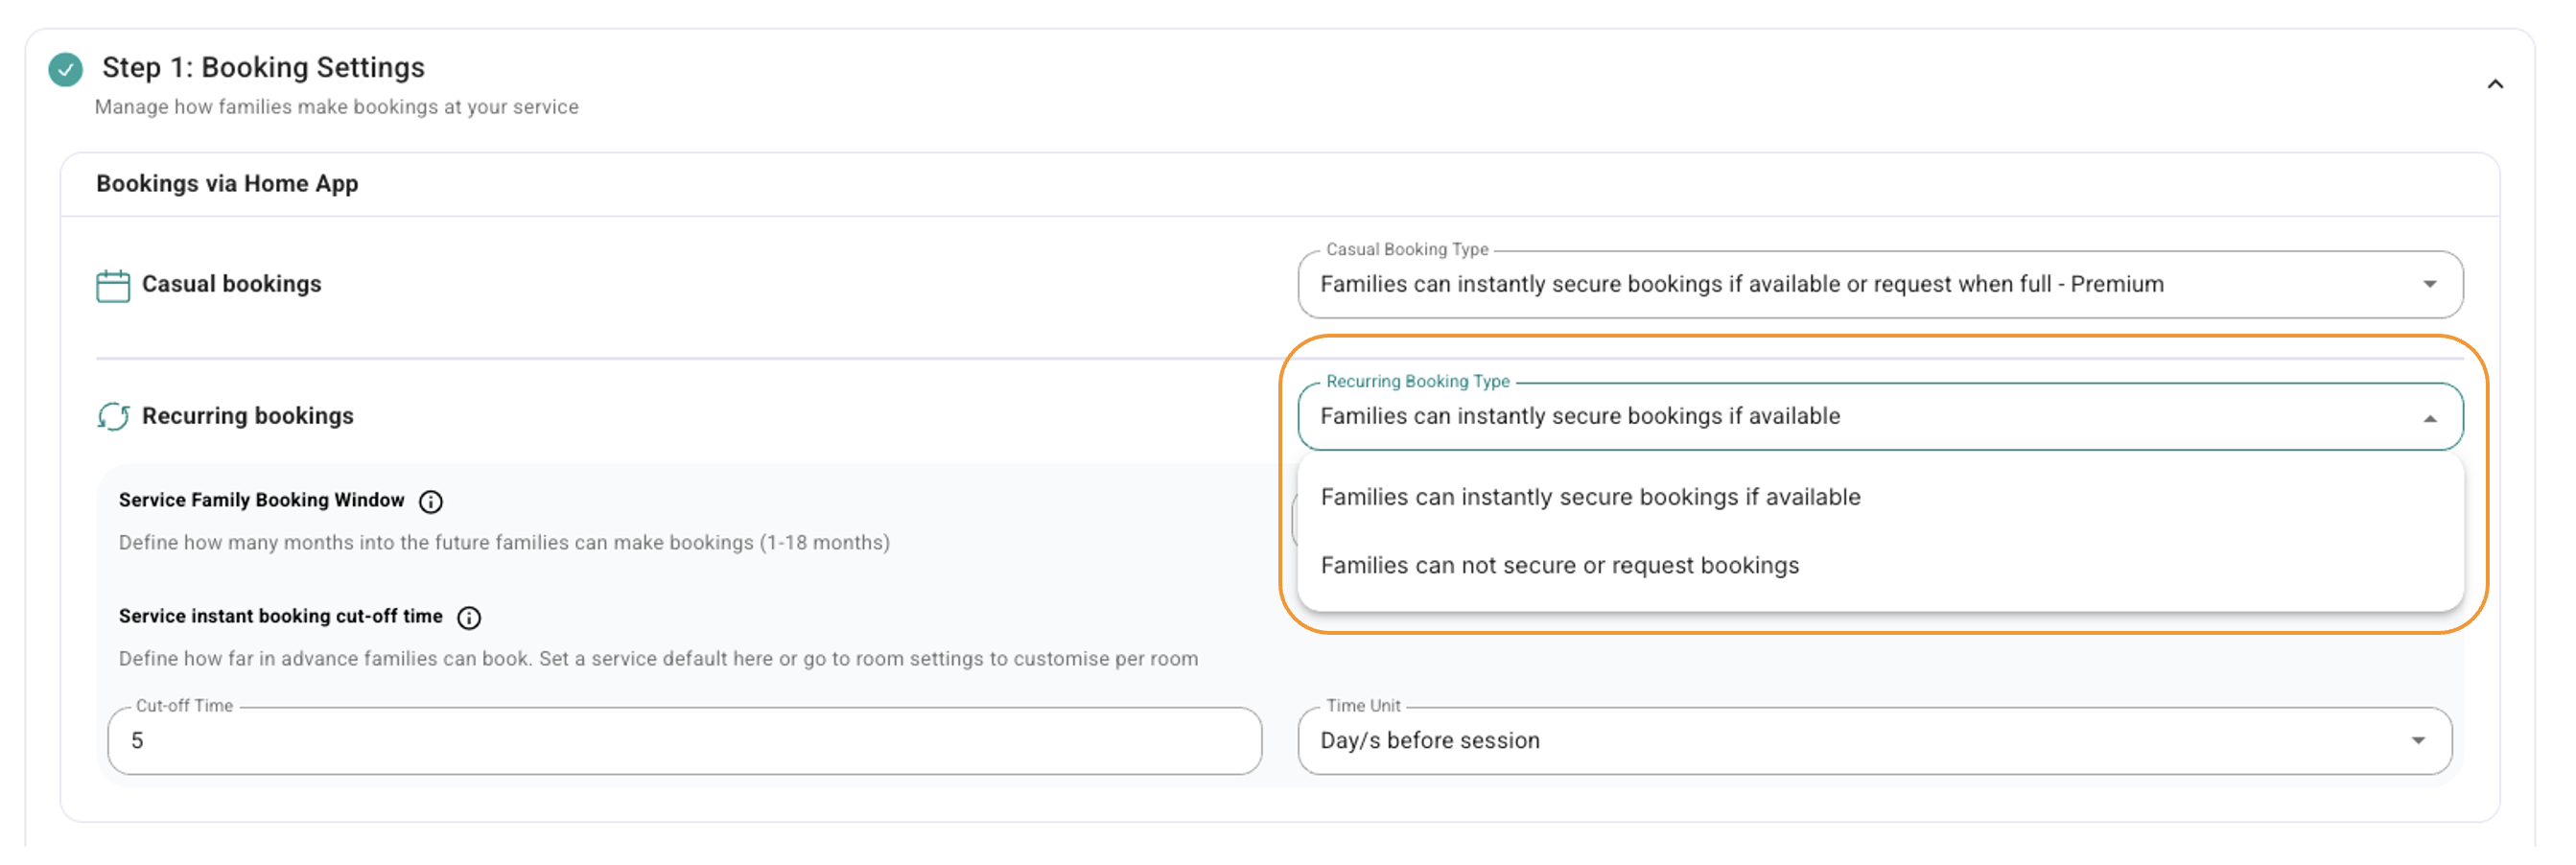Click 'Service Family Booking Window' label text
Image resolution: width=2576 pixels, height=865 pixels.
pyautogui.click(x=261, y=501)
